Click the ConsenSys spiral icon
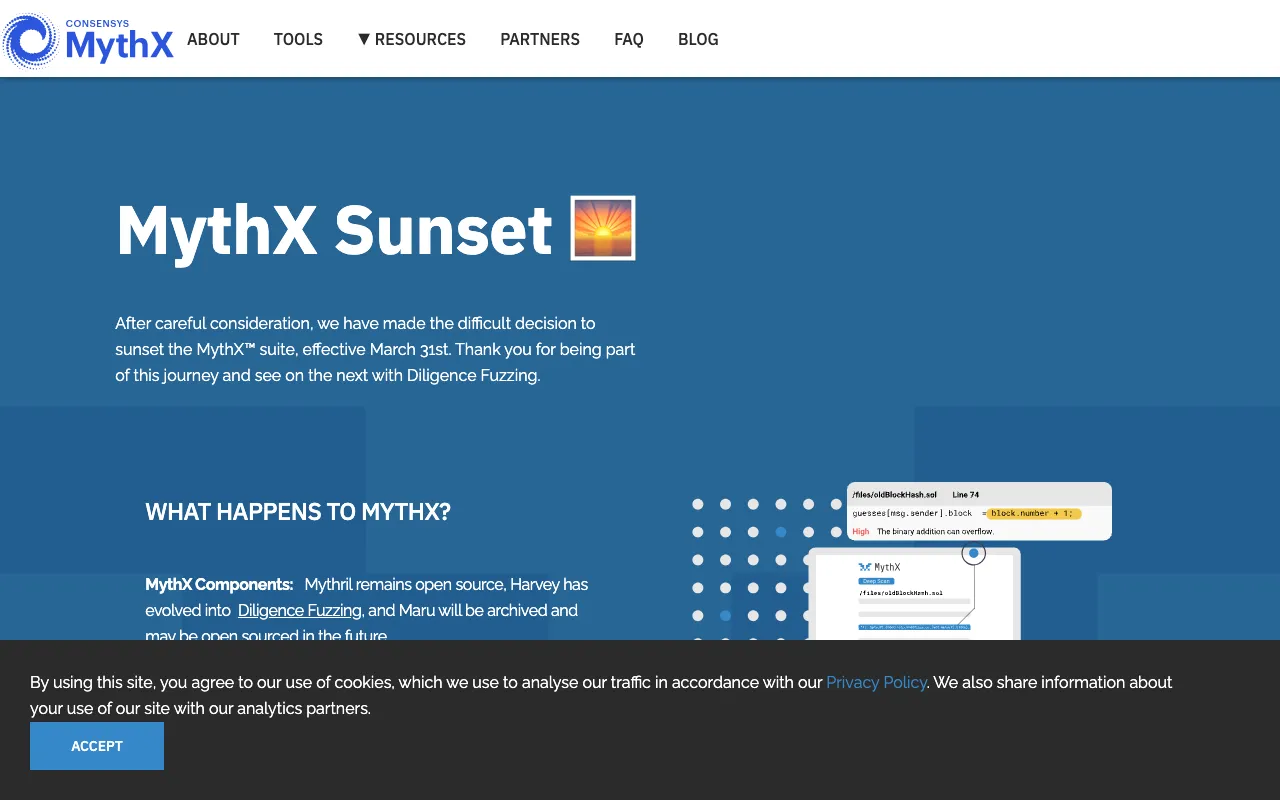 click(x=30, y=39)
